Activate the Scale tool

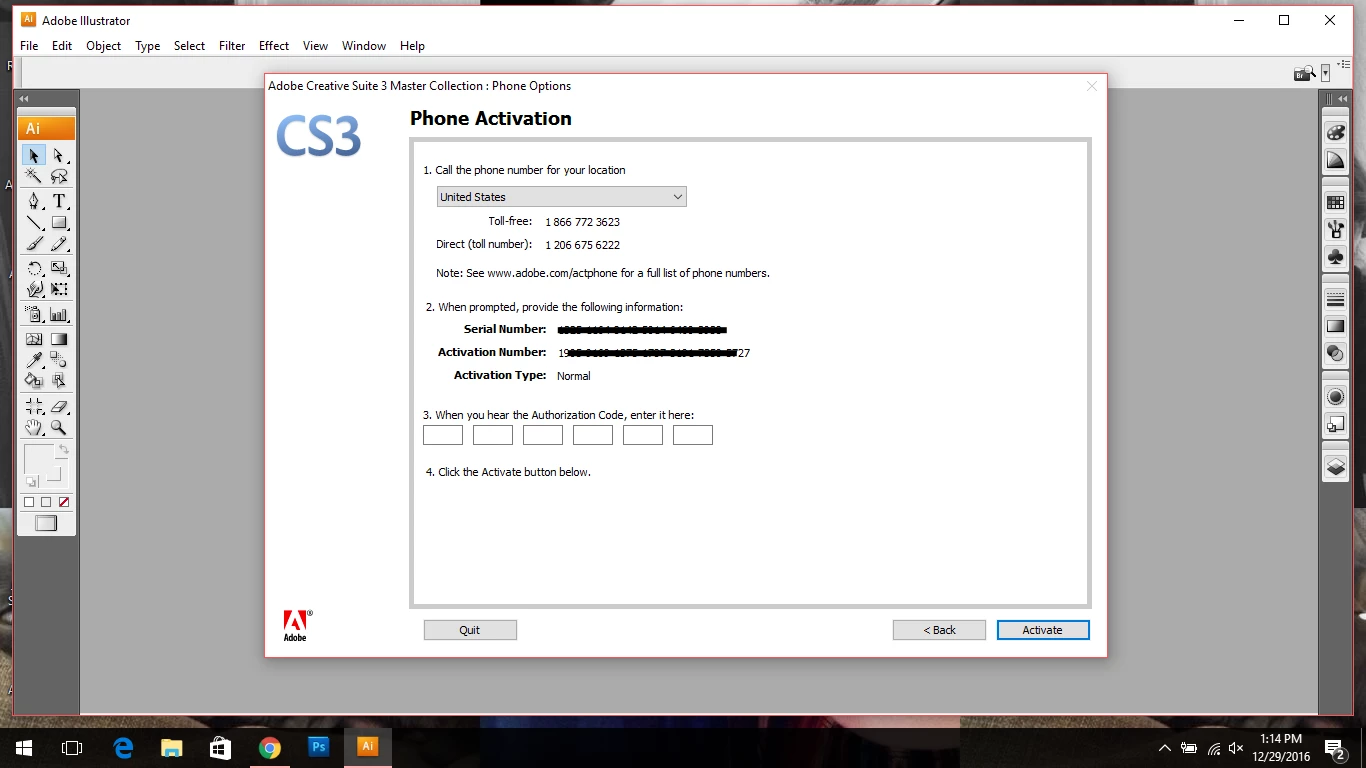click(x=59, y=268)
